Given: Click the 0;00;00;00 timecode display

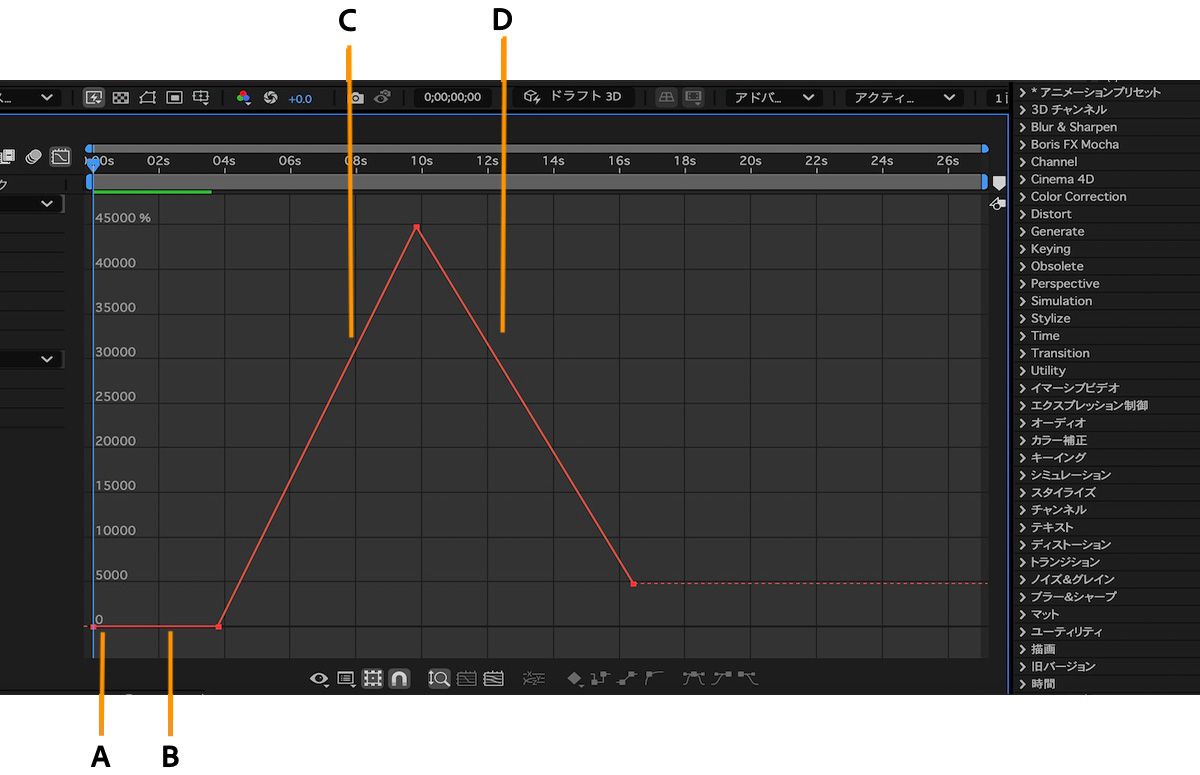Looking at the screenshot, I should point(453,98).
